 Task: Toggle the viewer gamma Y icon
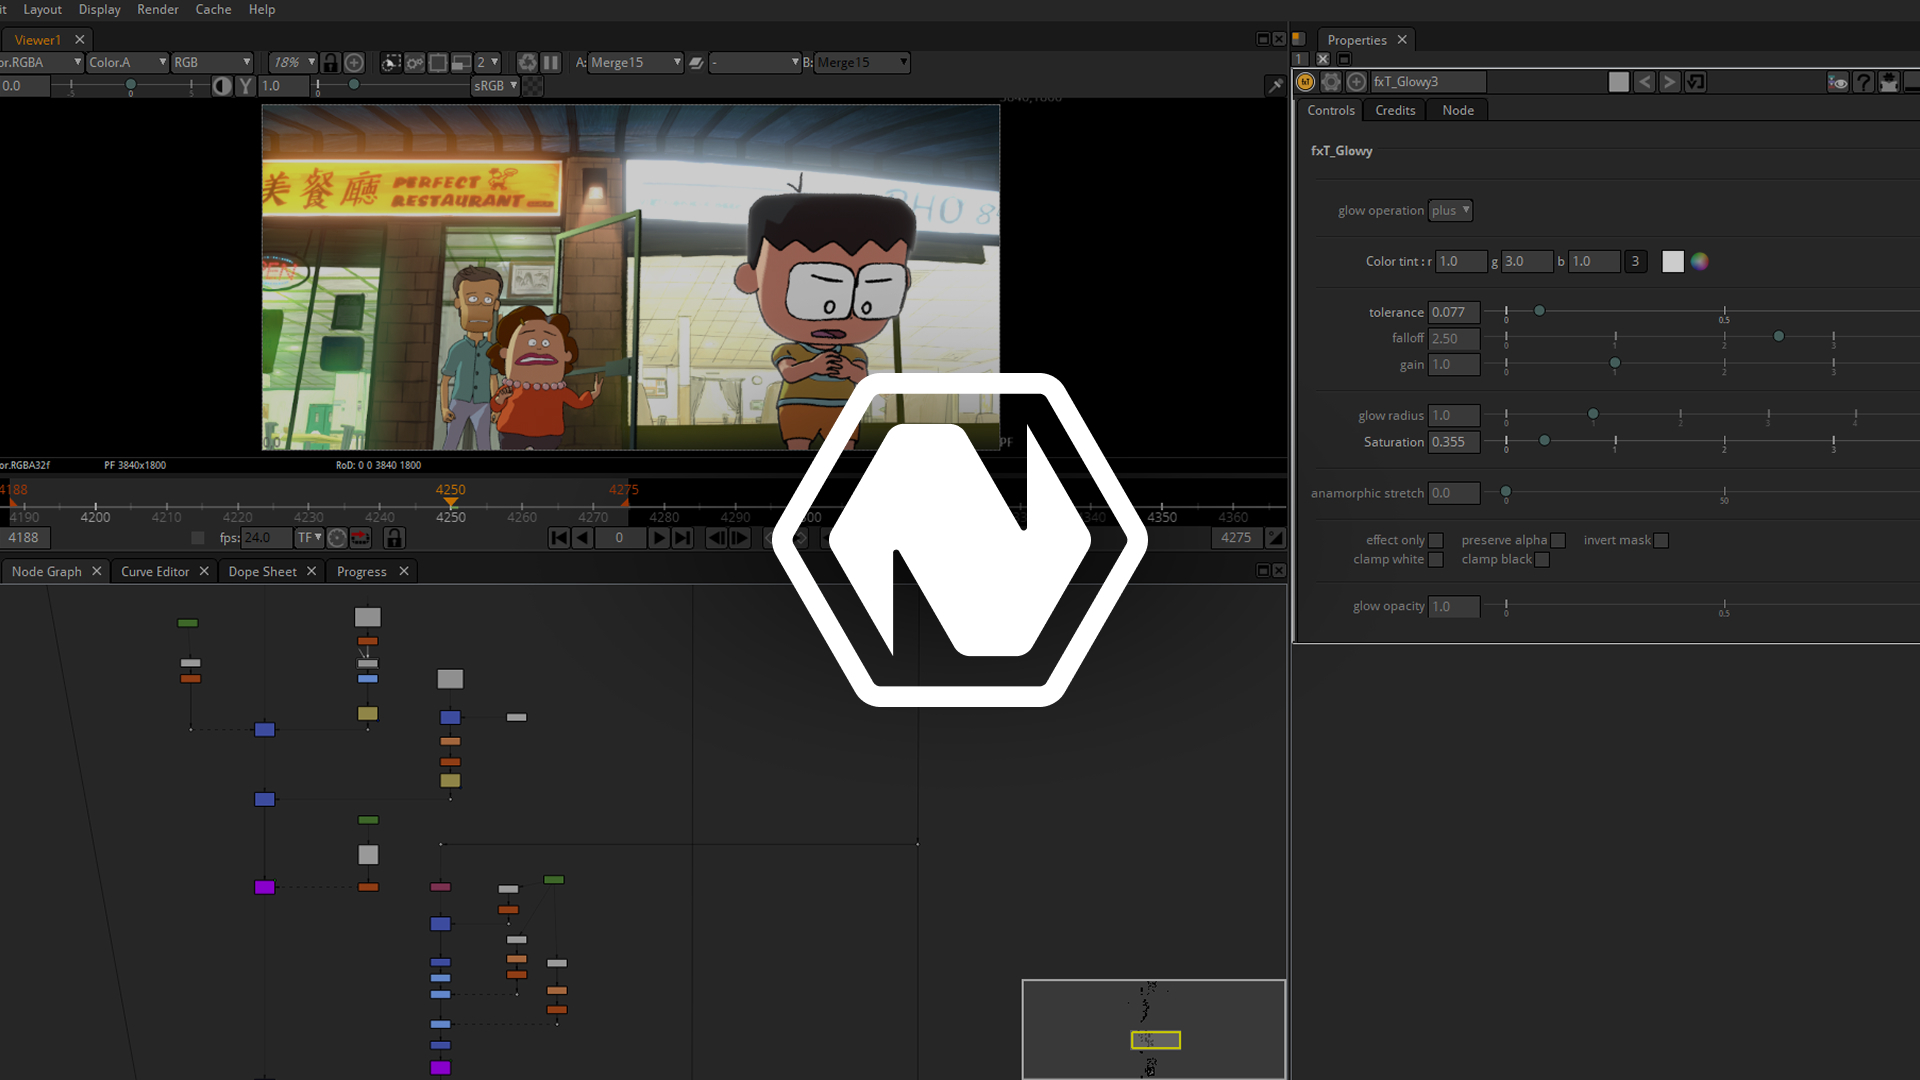(x=246, y=86)
